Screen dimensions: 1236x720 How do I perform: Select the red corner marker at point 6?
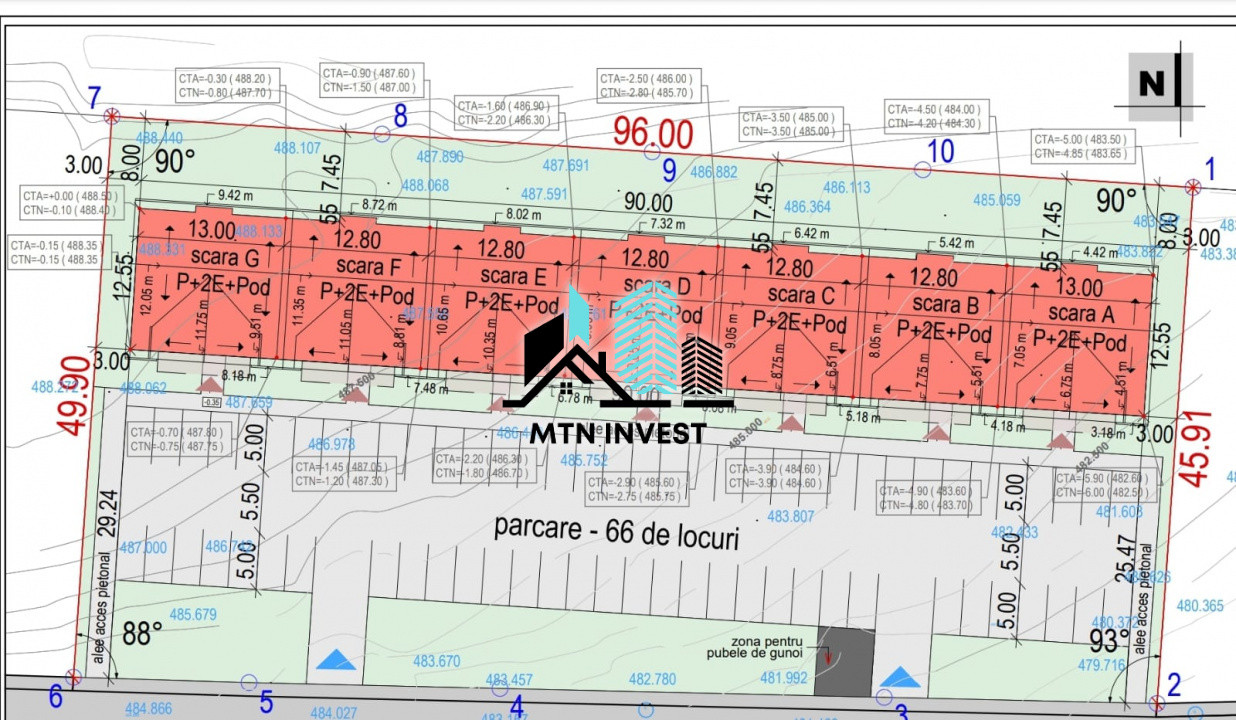point(71,677)
